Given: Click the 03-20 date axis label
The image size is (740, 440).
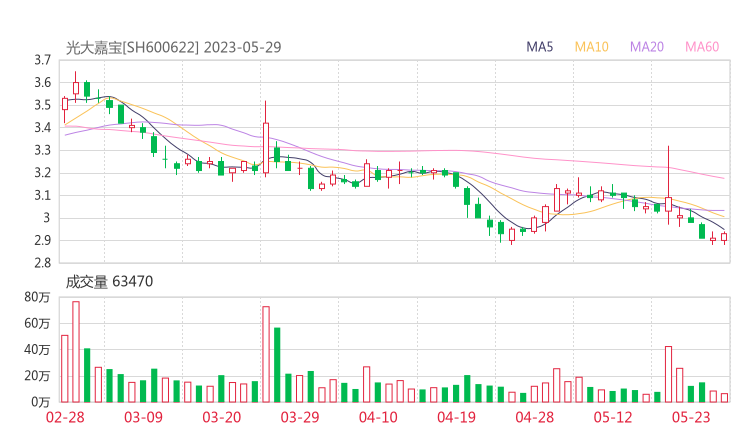Looking at the screenshot, I should pos(222,417).
